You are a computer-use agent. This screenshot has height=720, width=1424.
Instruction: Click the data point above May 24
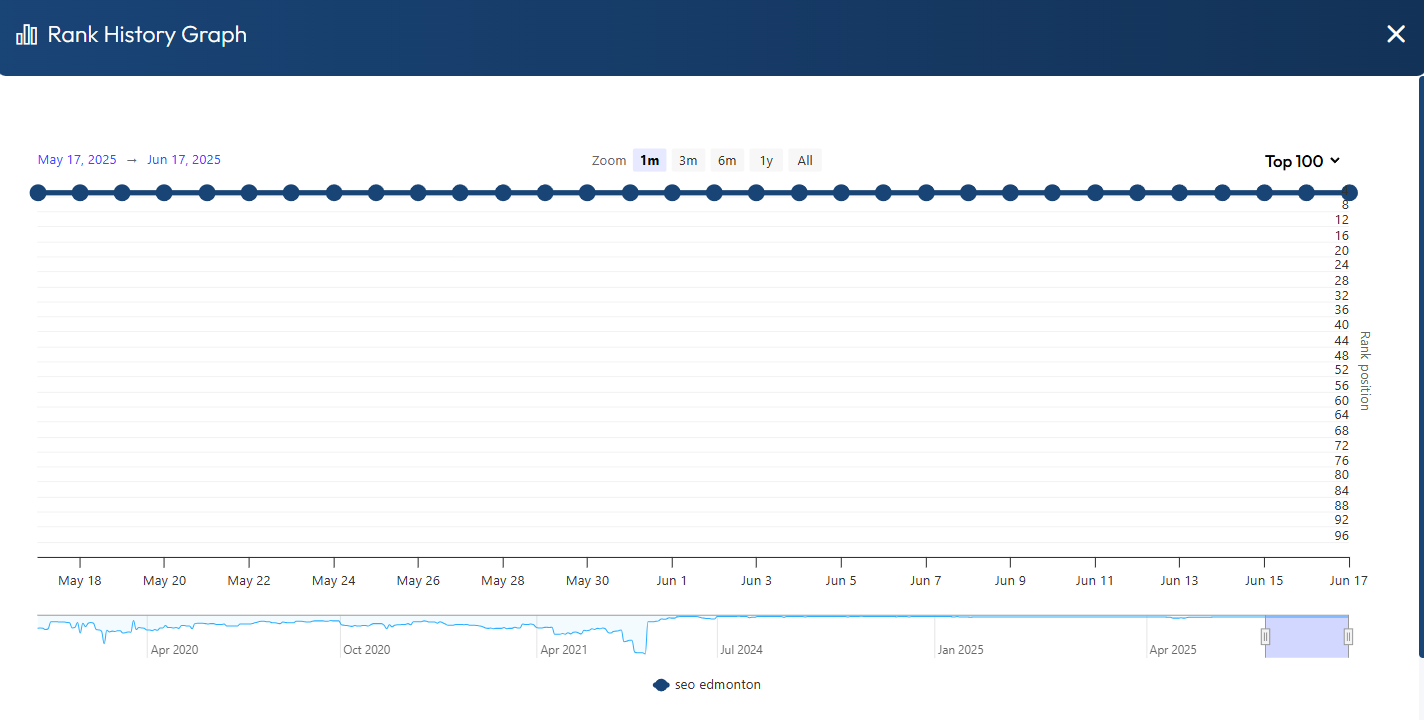click(x=334, y=192)
